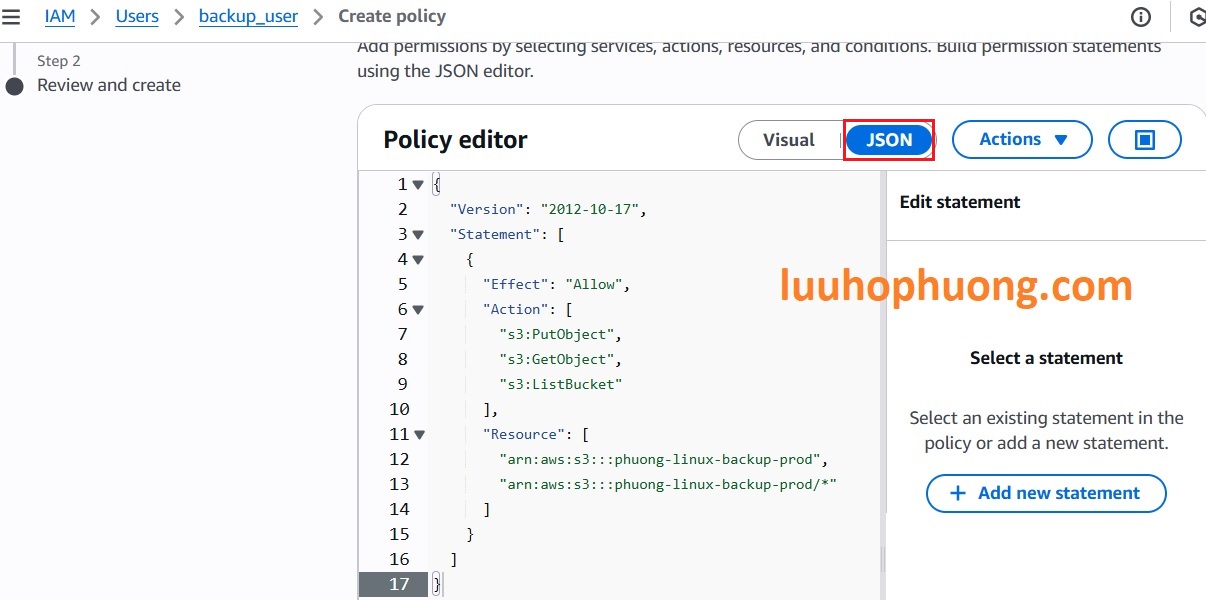Collapse the Statement array at line 3
This screenshot has width=1206, height=600.
click(x=418, y=235)
